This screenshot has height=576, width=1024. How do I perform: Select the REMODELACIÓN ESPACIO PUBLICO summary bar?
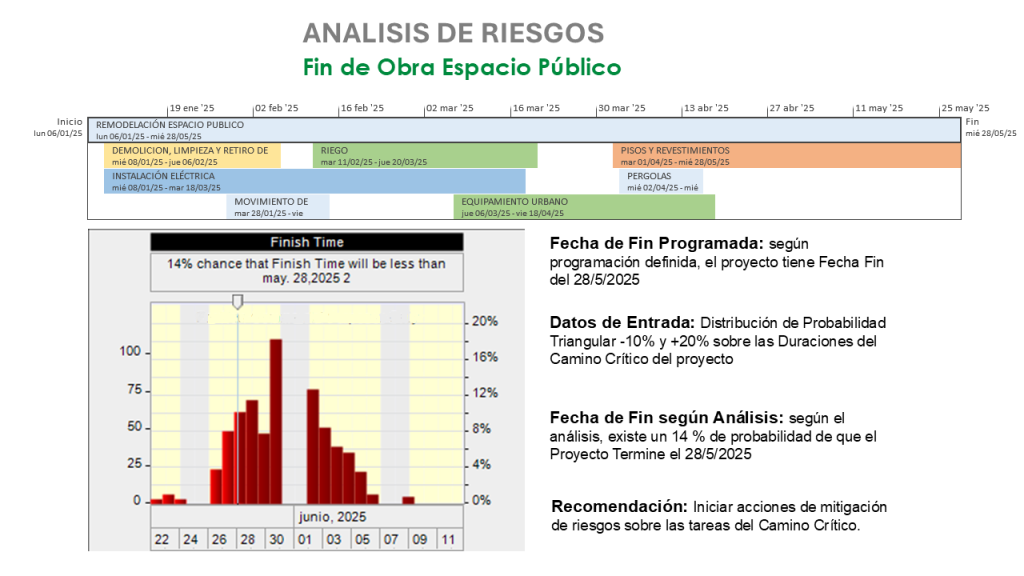coord(523,130)
